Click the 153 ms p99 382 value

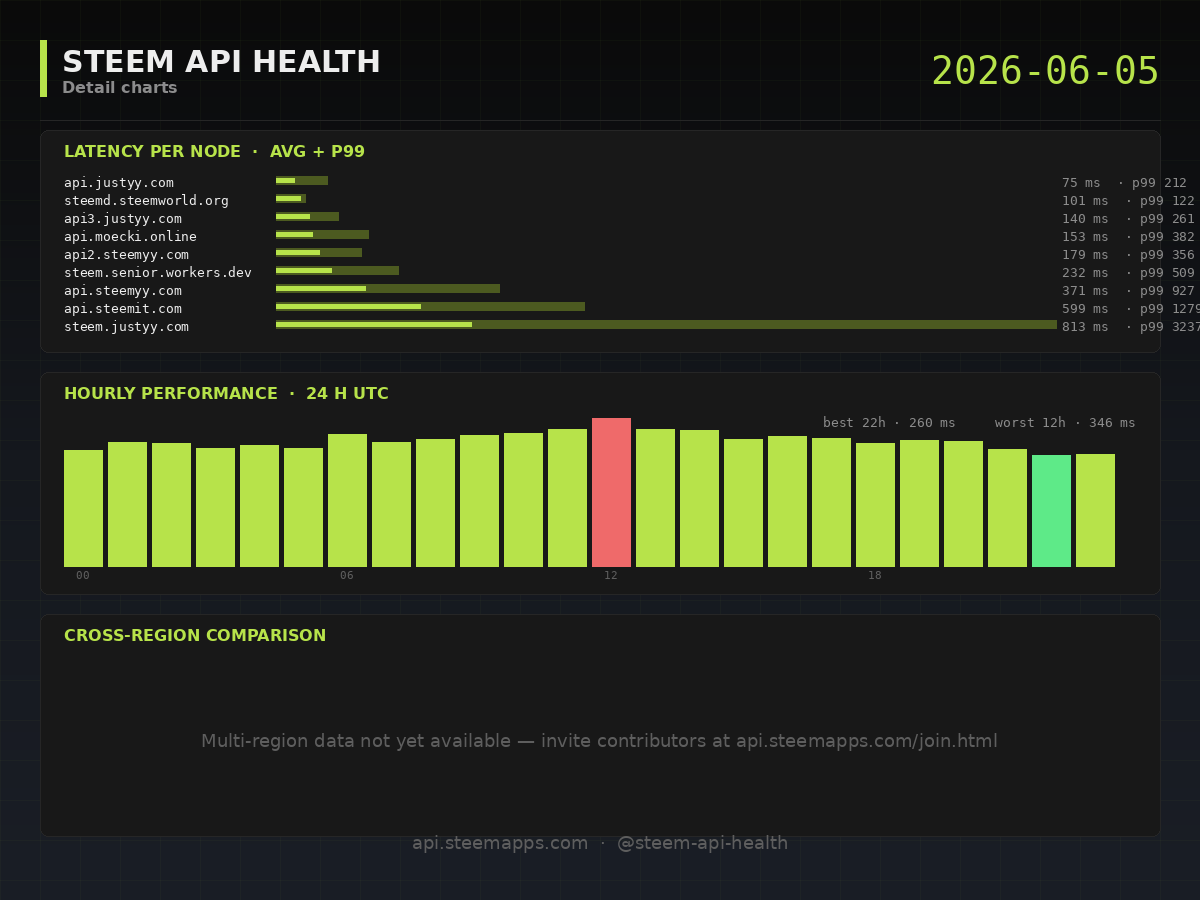(1128, 237)
